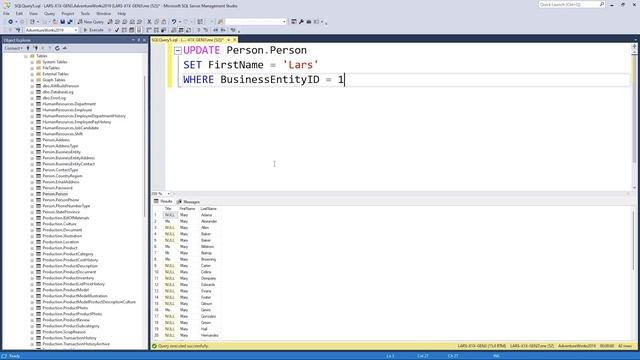Click the New Query toolbar button
Viewport: 640px width, 360px height.
[x=91, y=22]
